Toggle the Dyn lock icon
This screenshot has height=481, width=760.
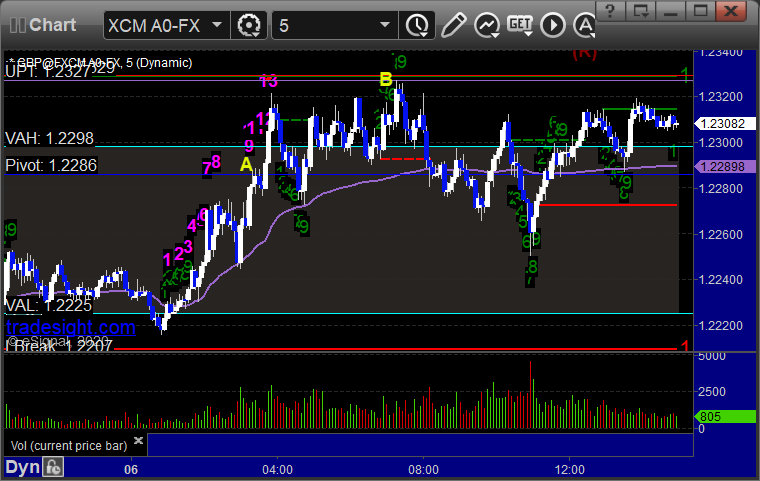53,468
